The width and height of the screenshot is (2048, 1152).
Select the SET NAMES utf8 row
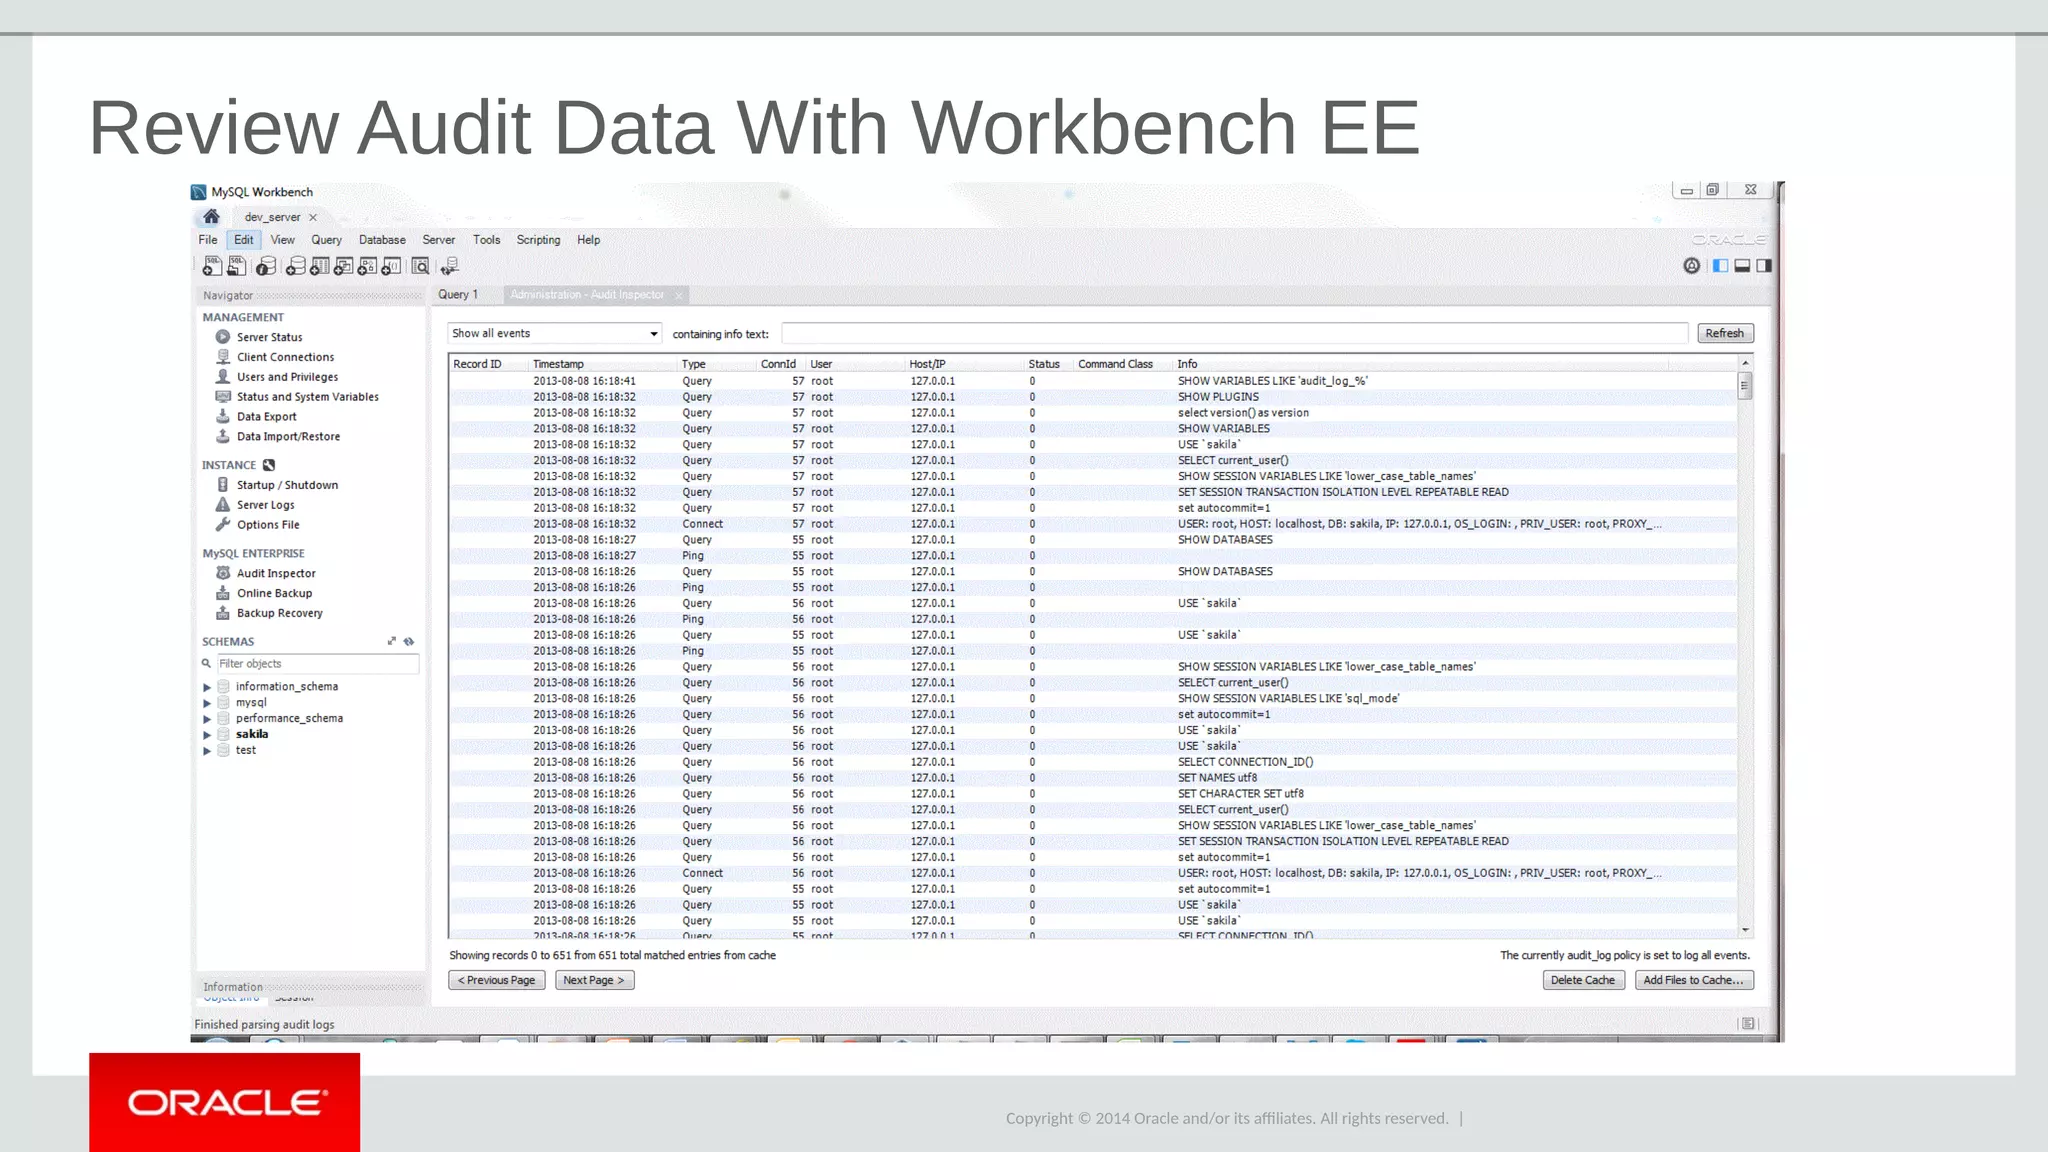[1093, 778]
